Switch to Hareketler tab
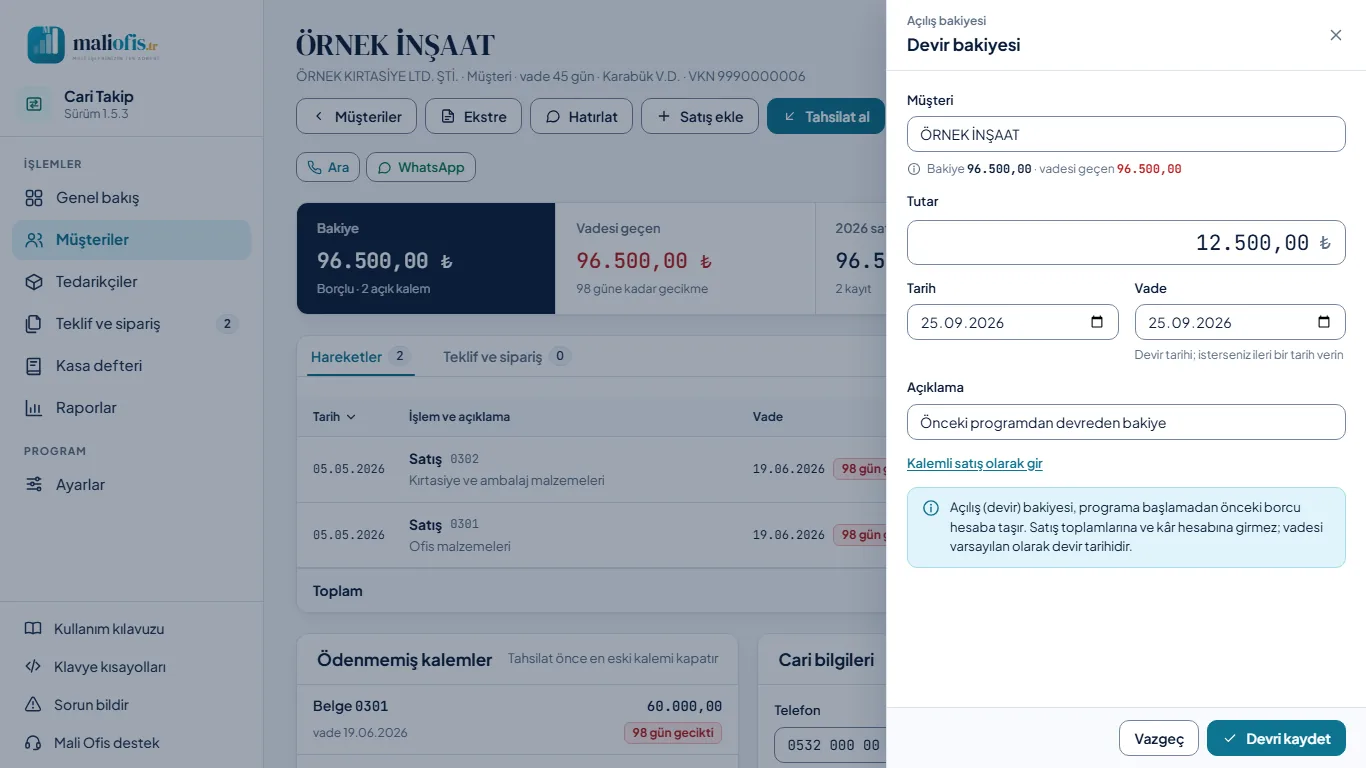Viewport: 1366px width, 768px height. (x=360, y=356)
